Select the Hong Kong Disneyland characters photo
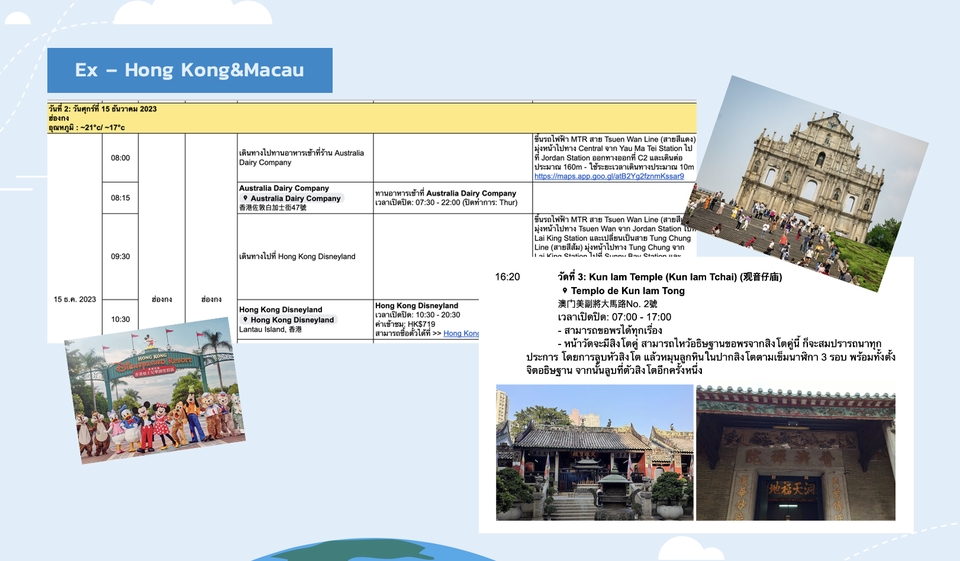 155,390
